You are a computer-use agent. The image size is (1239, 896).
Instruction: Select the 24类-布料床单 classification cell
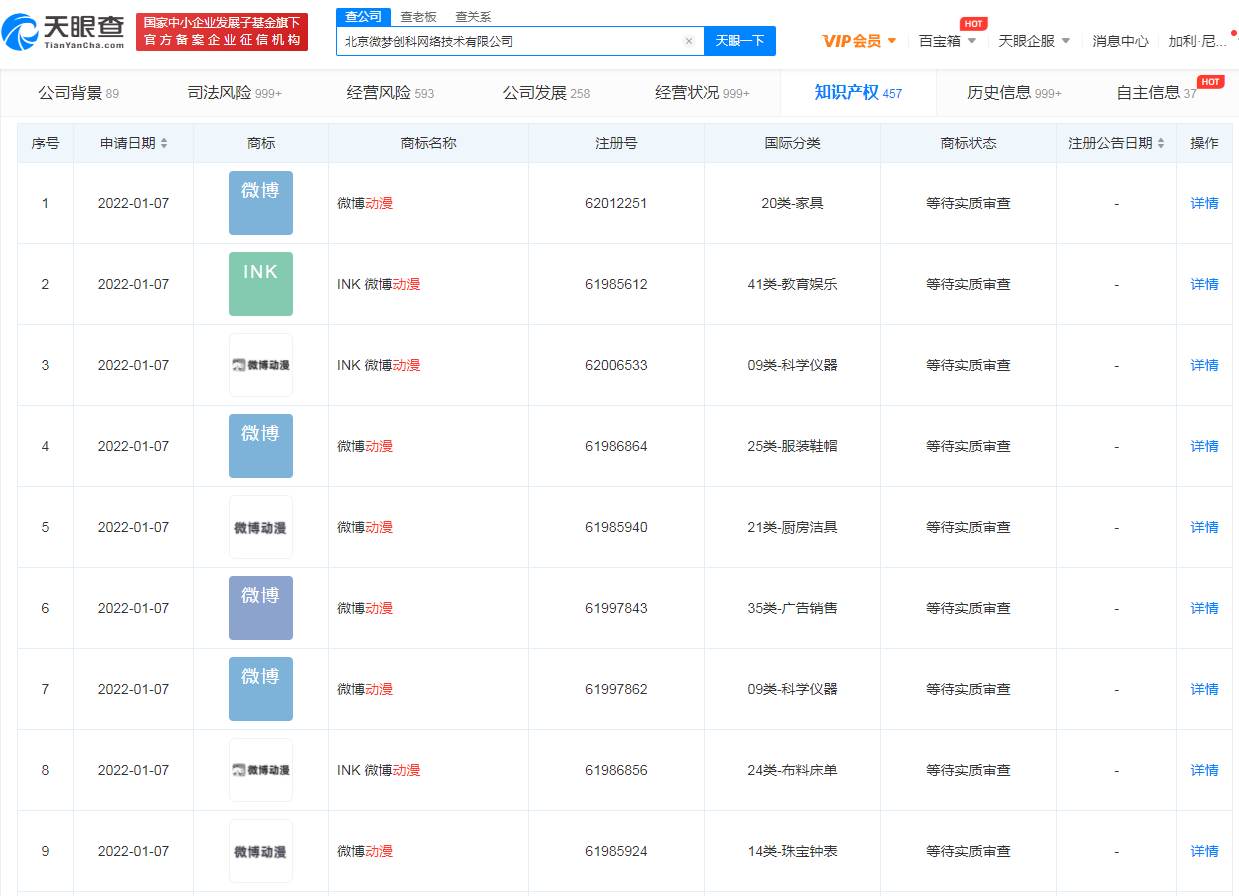(x=792, y=770)
